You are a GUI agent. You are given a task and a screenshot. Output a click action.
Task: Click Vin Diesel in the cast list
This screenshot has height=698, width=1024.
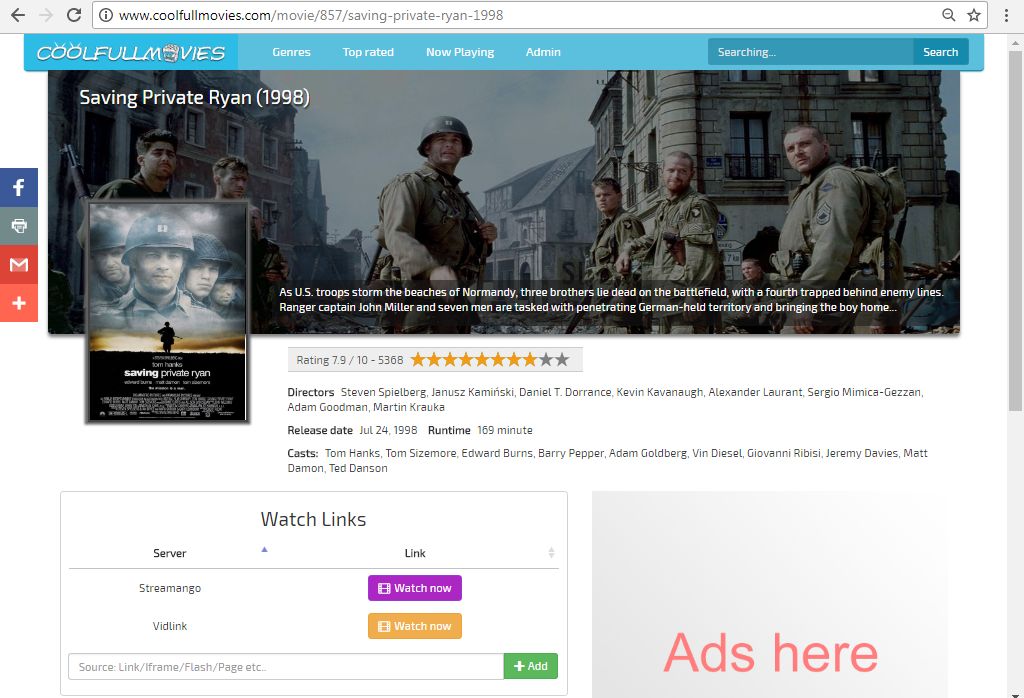[x=717, y=453]
